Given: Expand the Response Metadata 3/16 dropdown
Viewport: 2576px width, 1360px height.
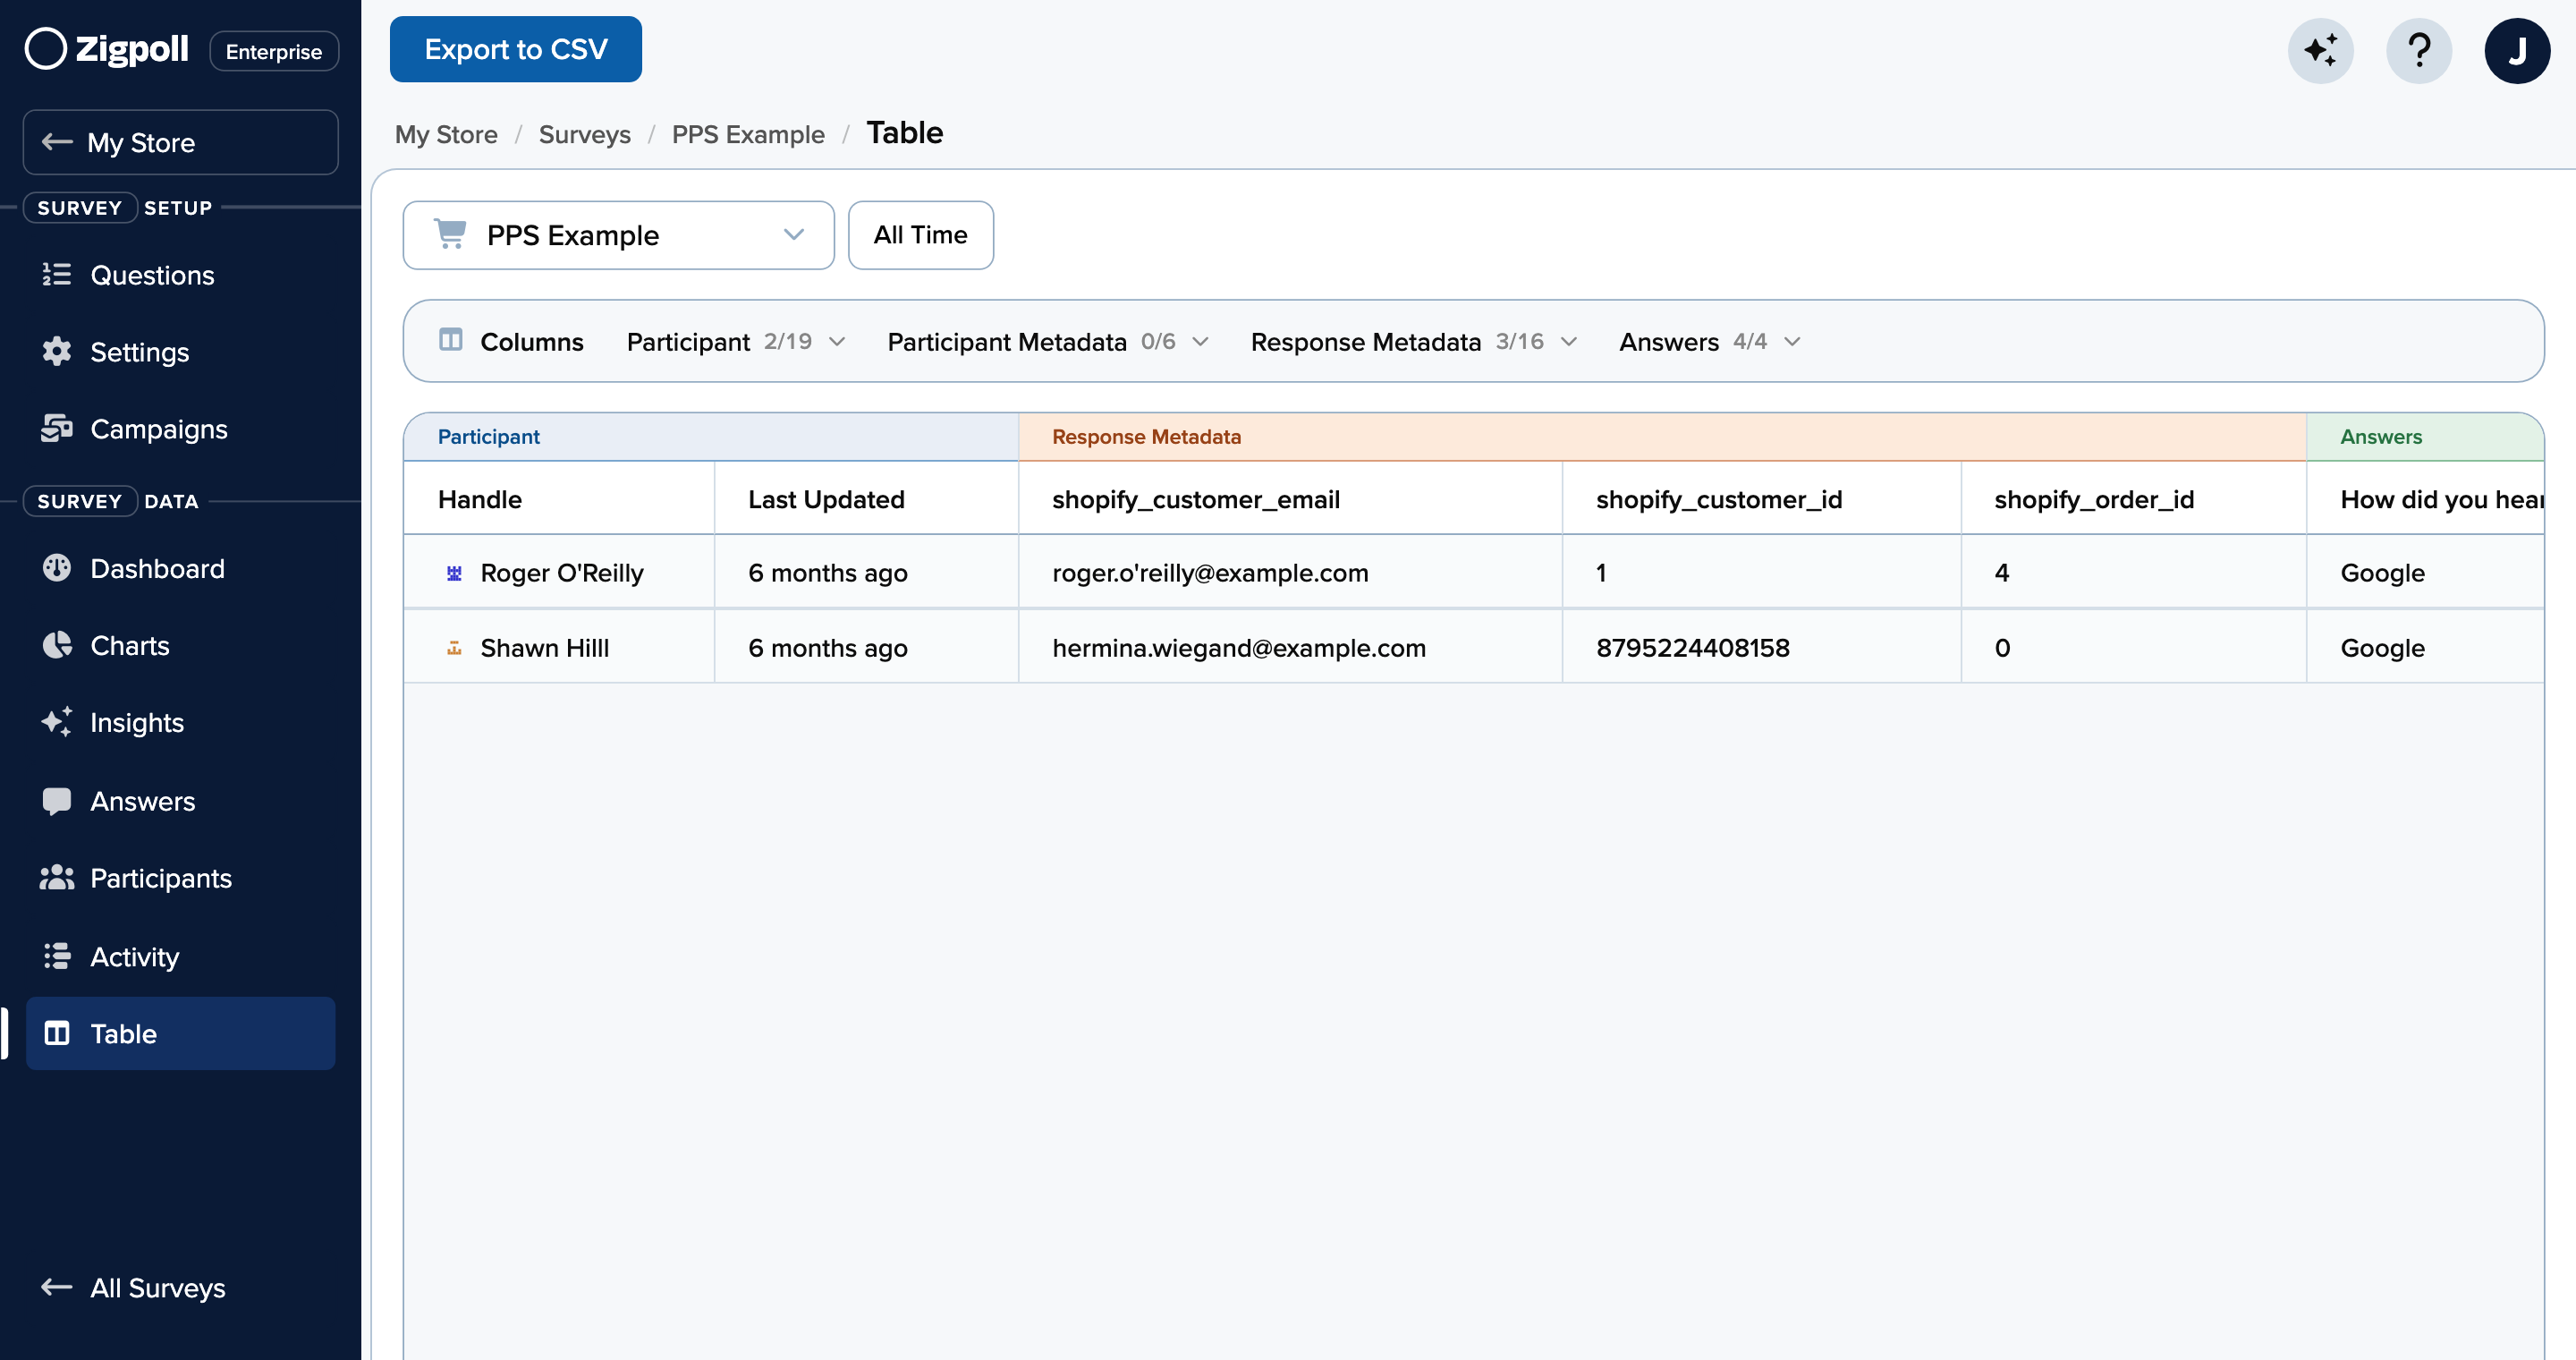Looking at the screenshot, I should (1414, 342).
